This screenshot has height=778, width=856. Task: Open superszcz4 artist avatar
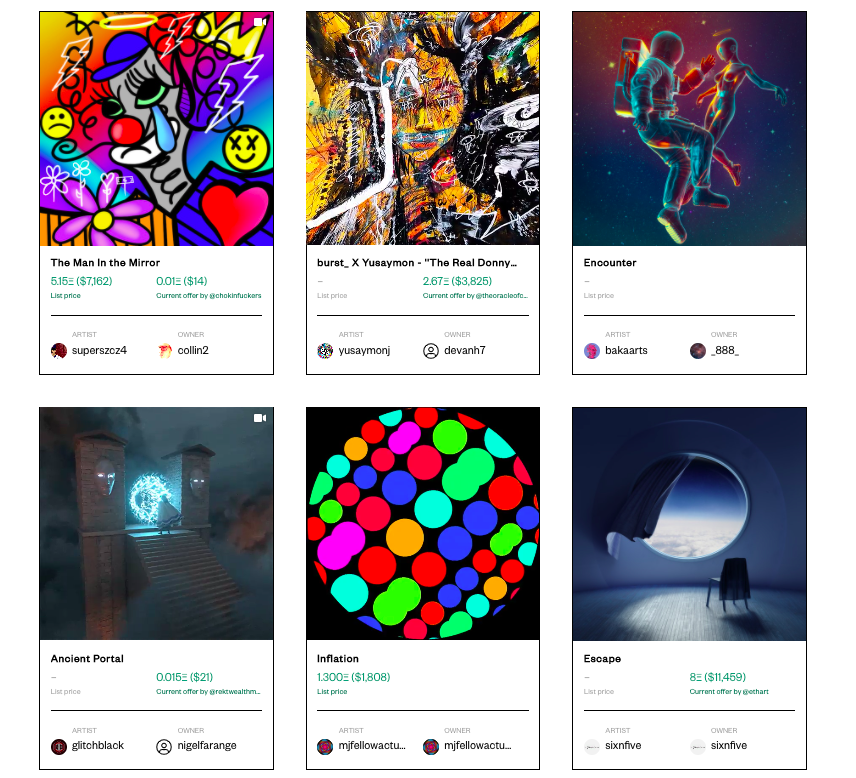tap(59, 351)
